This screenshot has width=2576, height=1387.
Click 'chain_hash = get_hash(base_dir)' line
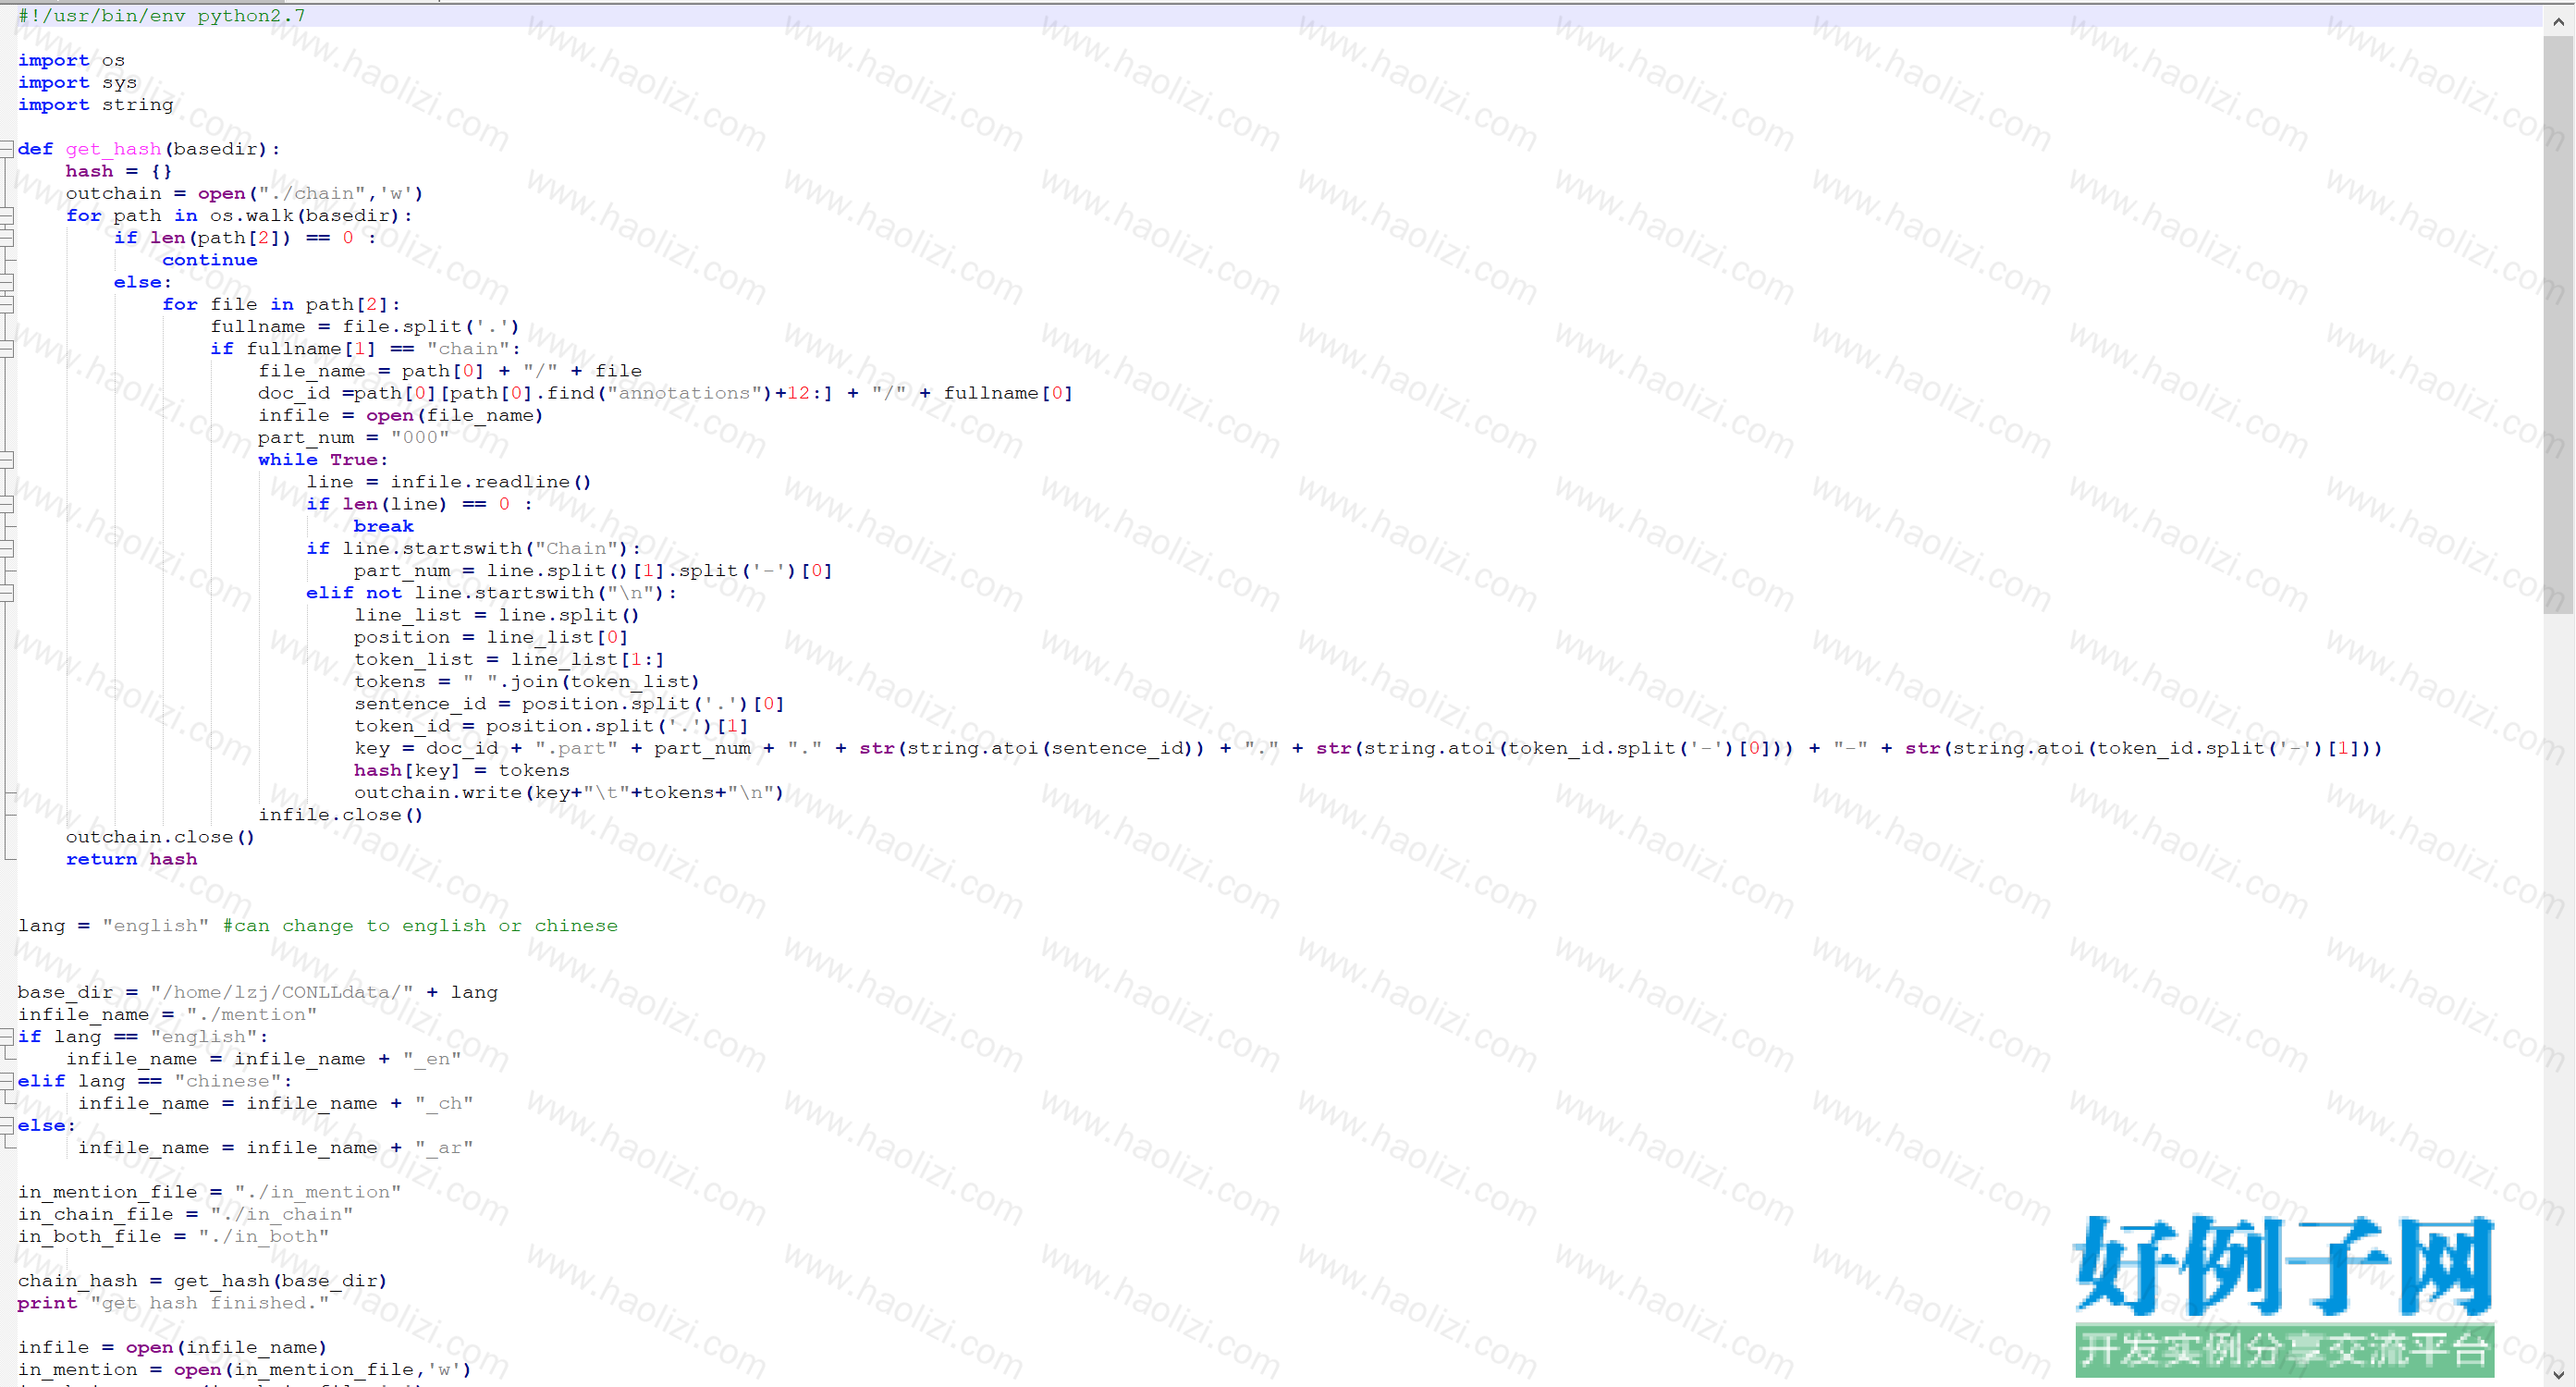(x=203, y=1281)
